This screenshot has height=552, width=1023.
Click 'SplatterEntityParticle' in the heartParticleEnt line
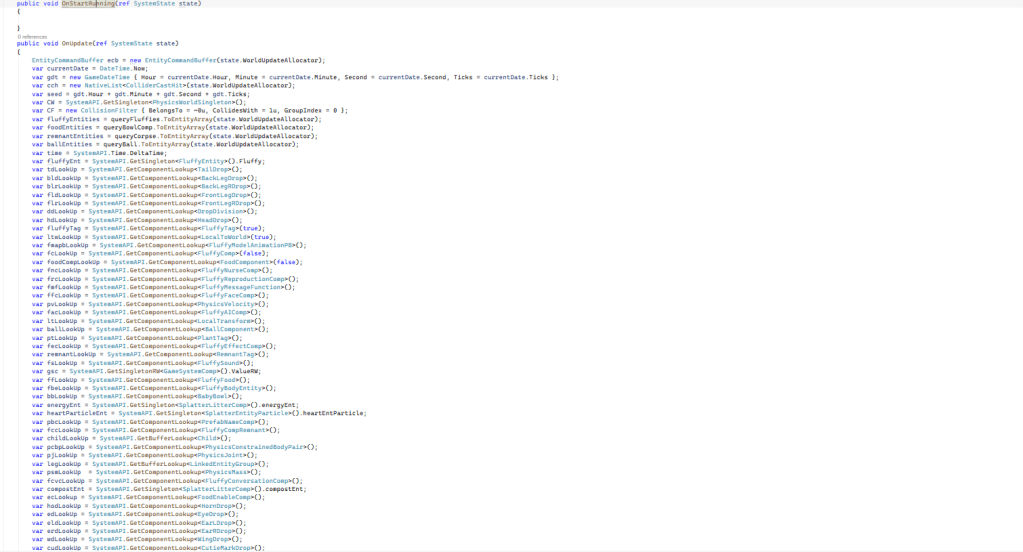tap(247, 414)
